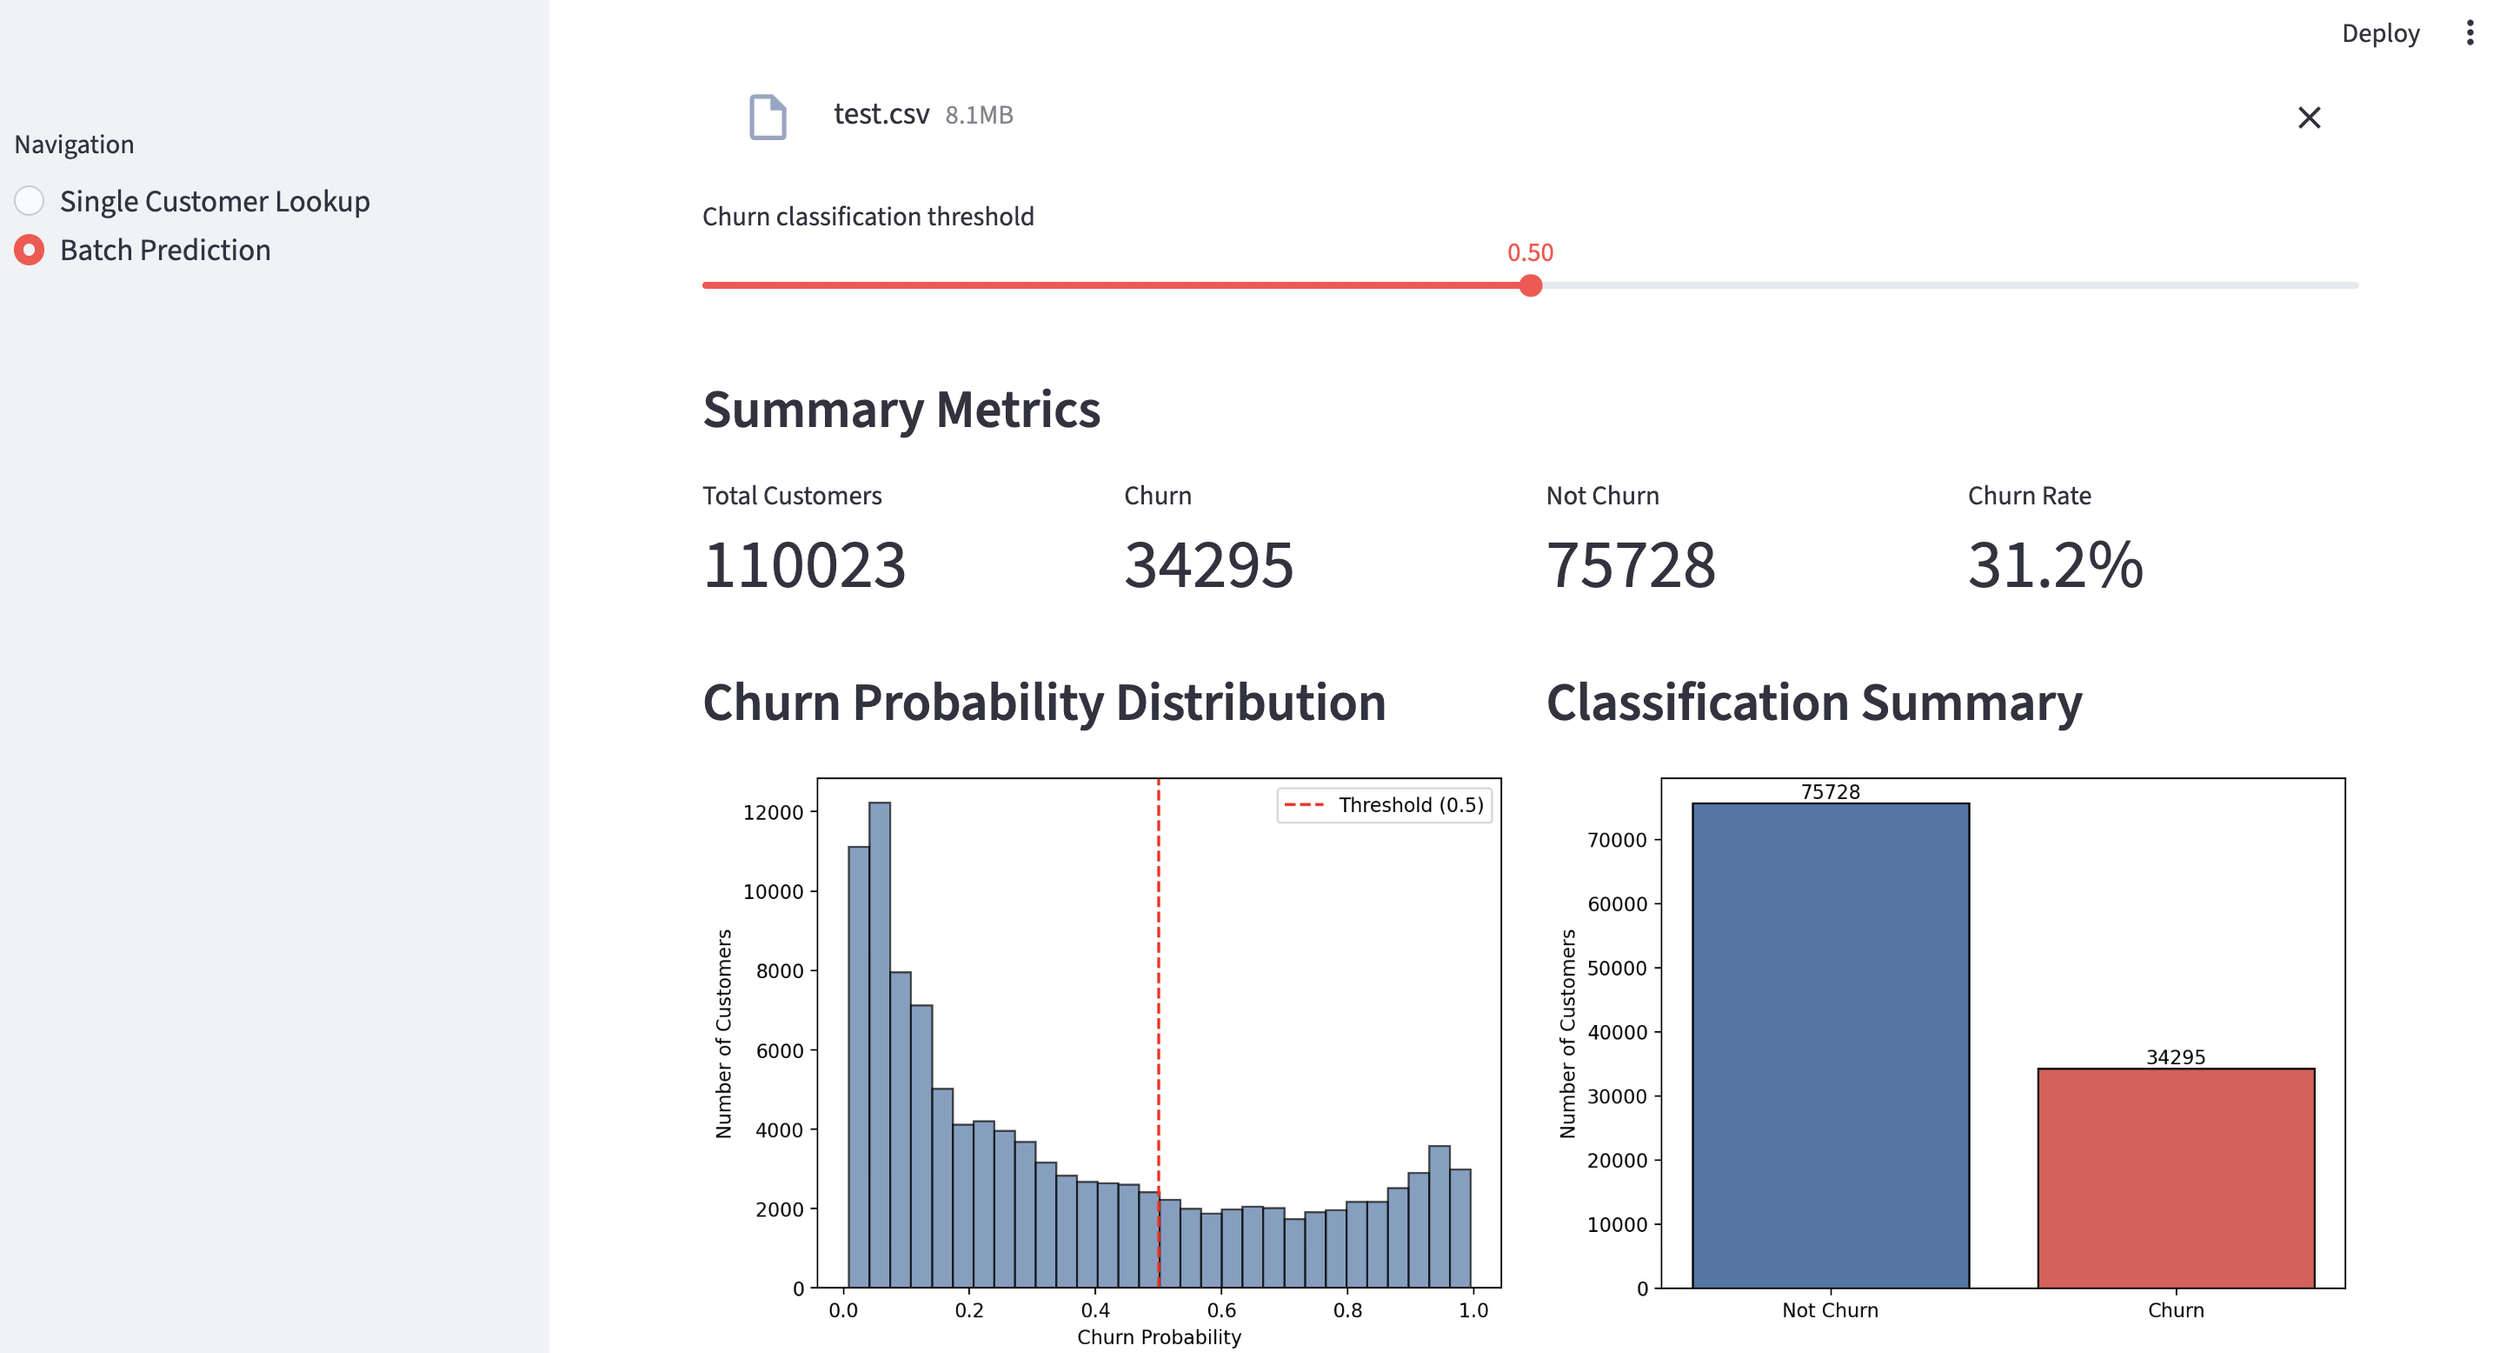Click the test.csv file name
2500x1353 pixels.
pyautogui.click(x=881, y=115)
